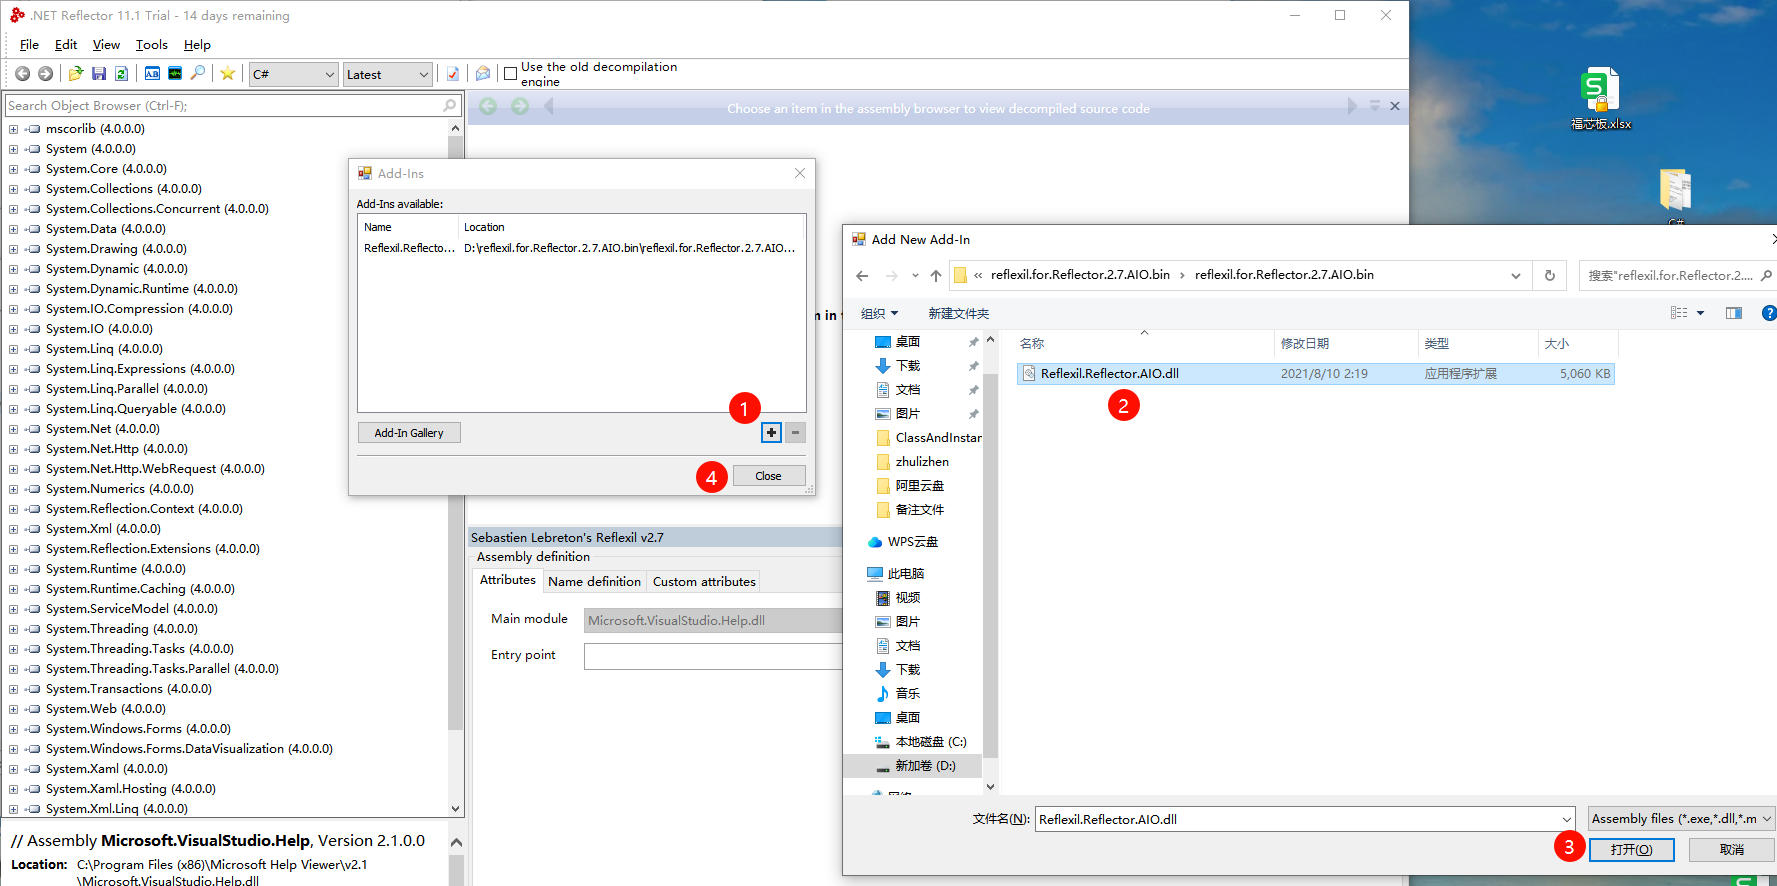Click the magnifying glass search toolbar icon

coord(198,74)
